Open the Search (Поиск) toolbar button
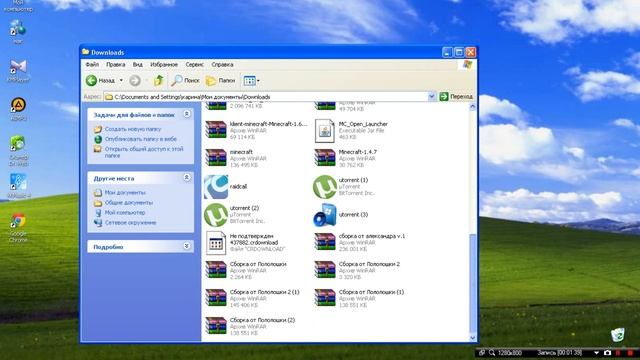 [x=185, y=80]
